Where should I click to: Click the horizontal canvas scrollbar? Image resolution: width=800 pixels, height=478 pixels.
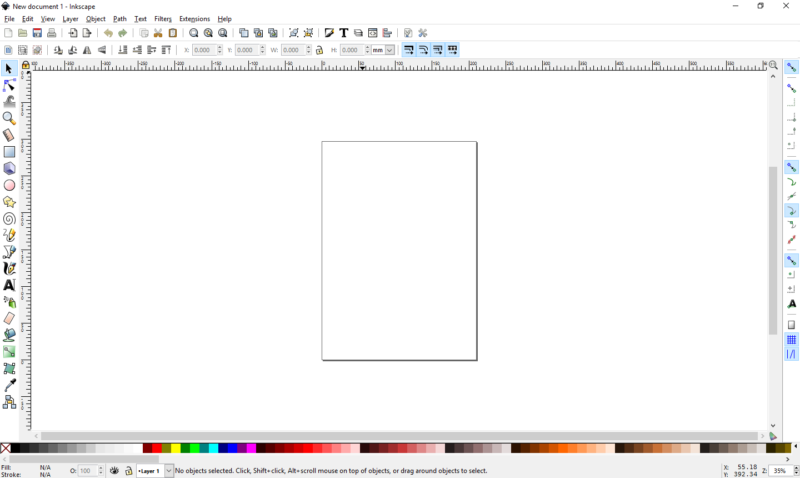(399, 436)
